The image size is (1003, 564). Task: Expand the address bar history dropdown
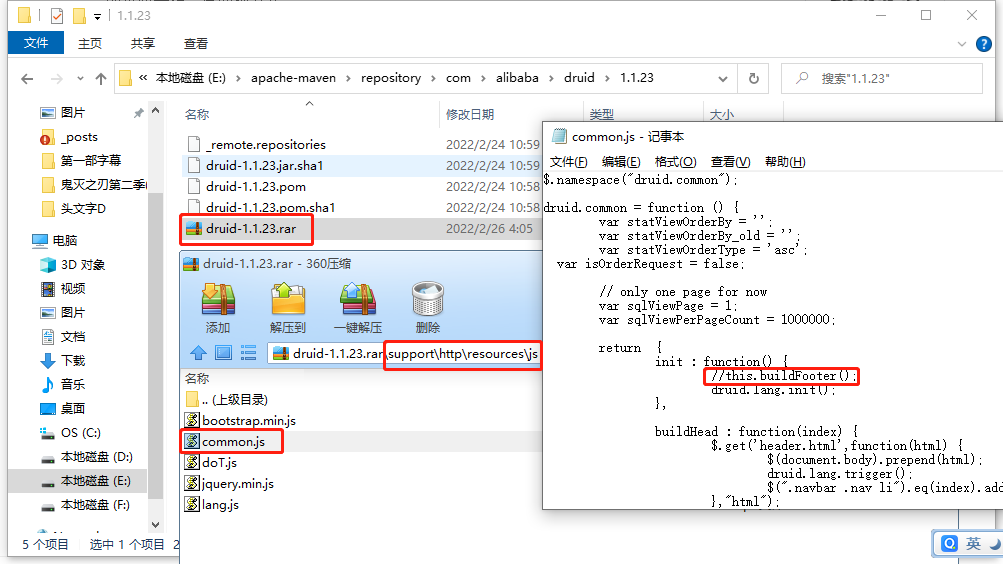click(x=723, y=79)
